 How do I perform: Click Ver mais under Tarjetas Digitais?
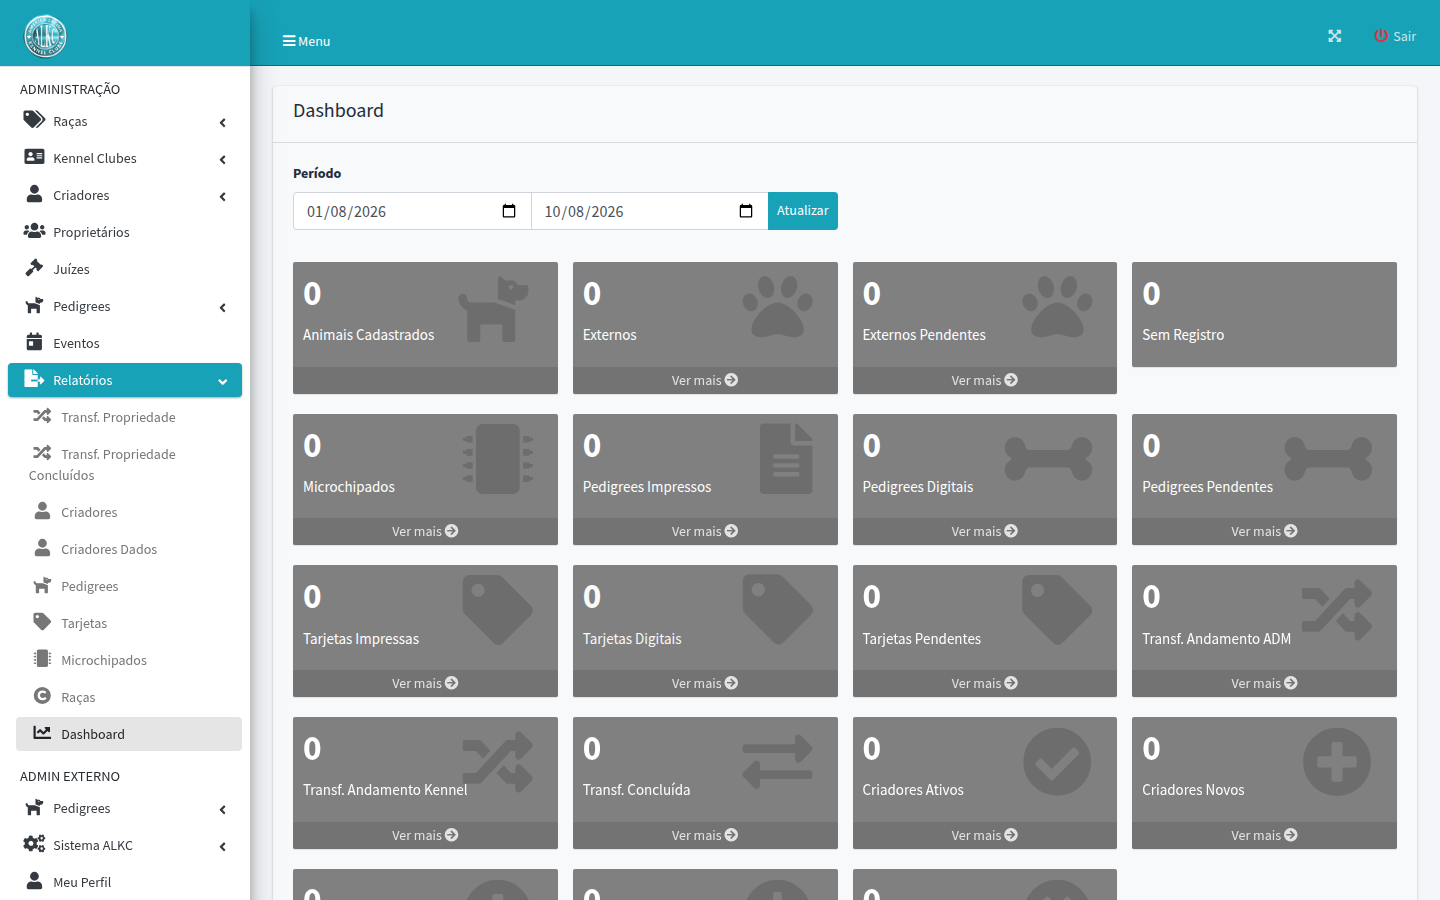[x=705, y=683]
